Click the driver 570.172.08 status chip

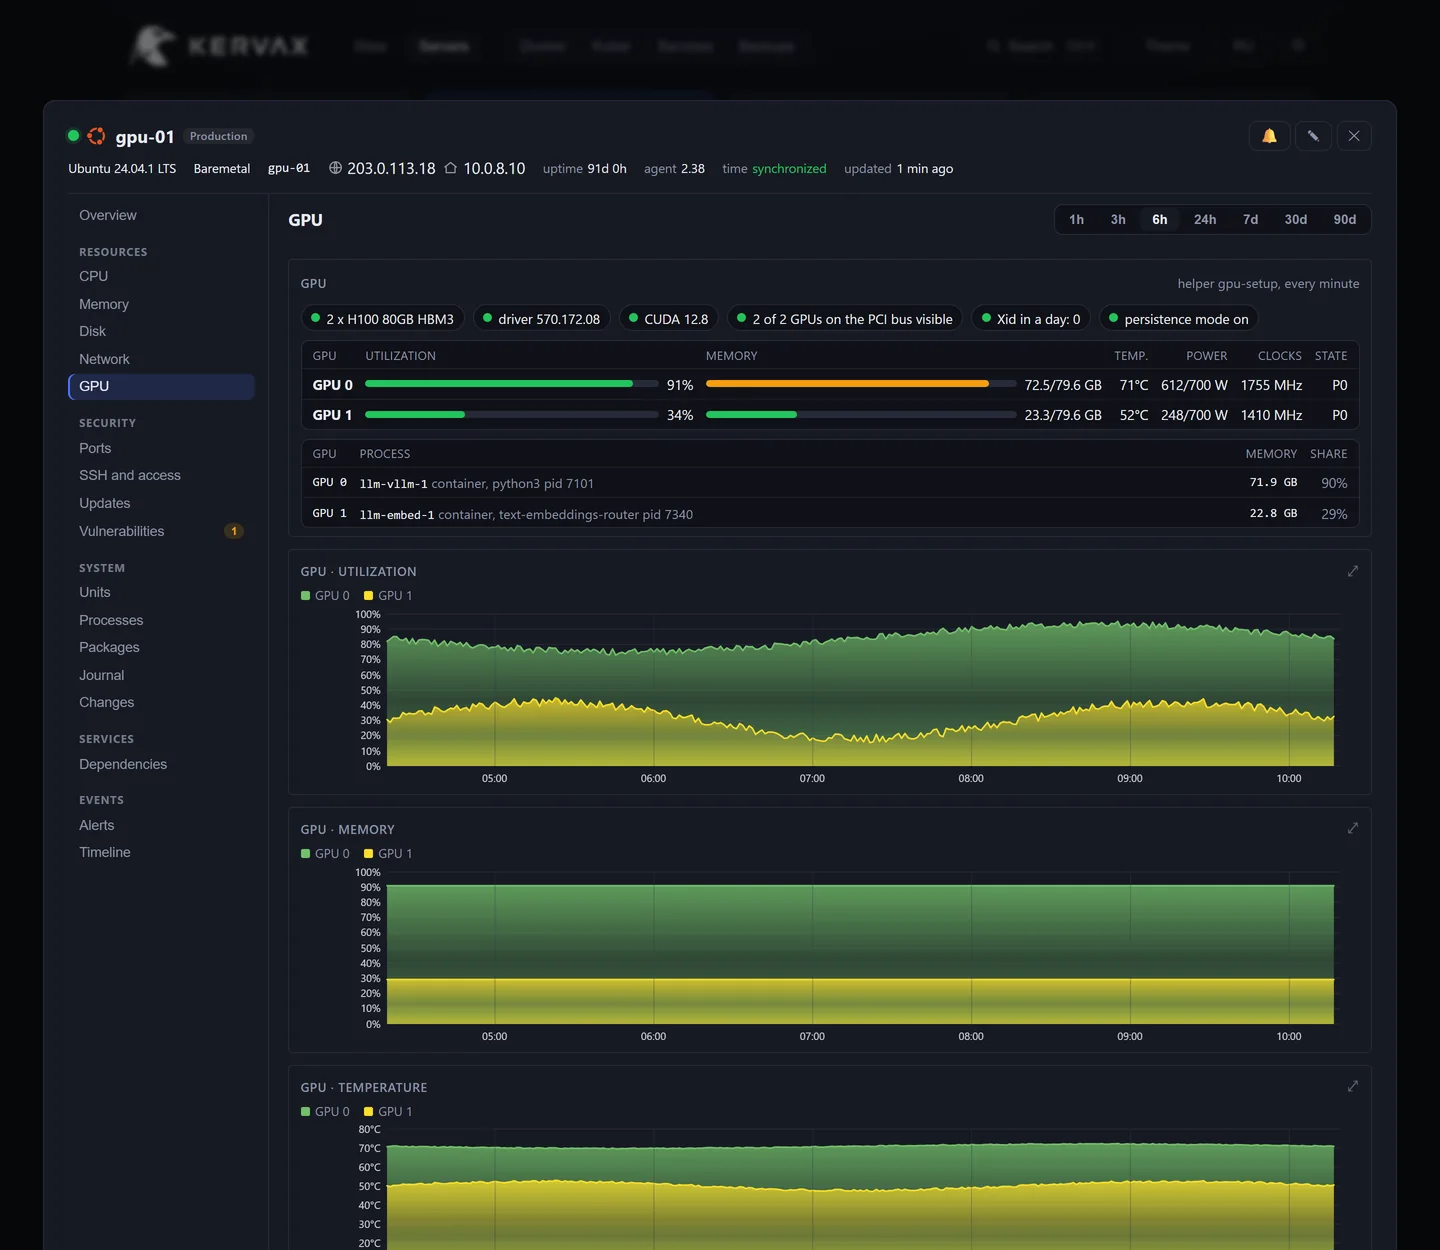[x=541, y=319]
